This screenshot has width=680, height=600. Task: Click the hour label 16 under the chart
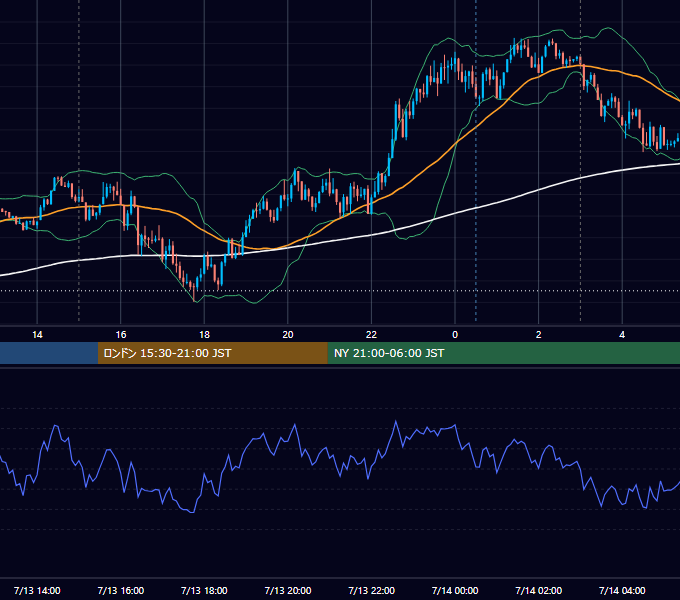click(x=121, y=335)
